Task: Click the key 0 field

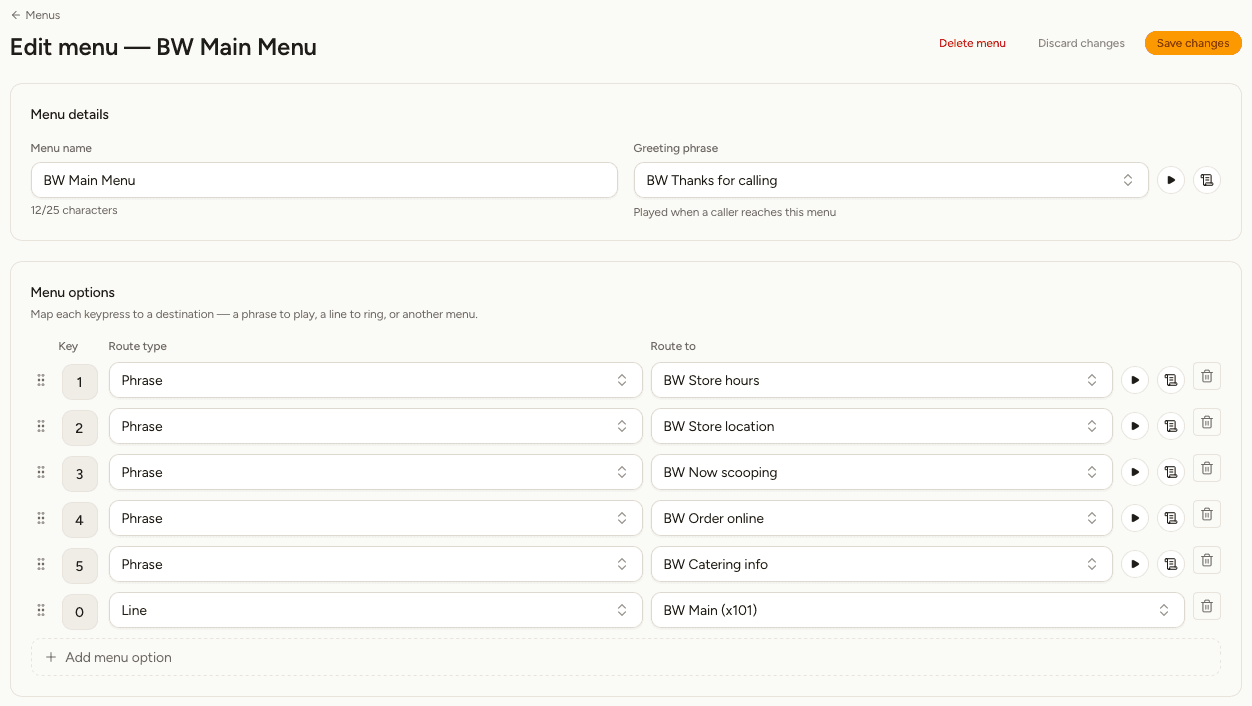Action: pos(80,612)
